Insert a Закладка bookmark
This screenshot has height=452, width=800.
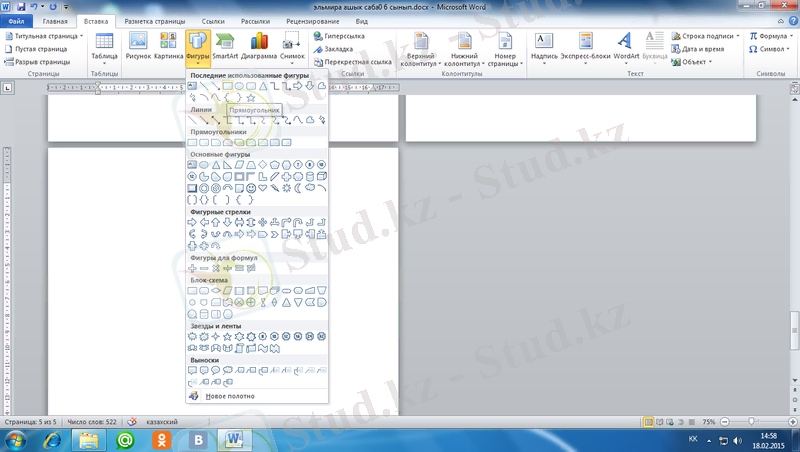pos(337,48)
